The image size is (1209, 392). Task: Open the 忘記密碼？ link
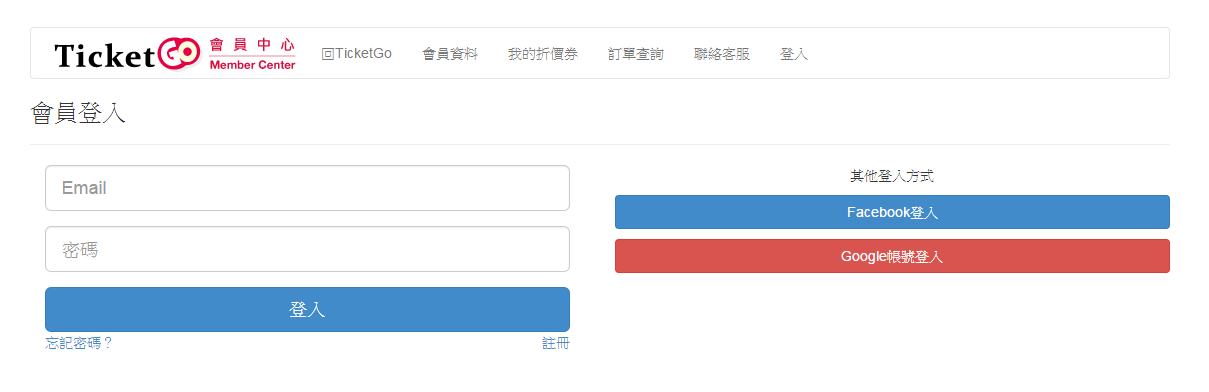click(x=79, y=343)
